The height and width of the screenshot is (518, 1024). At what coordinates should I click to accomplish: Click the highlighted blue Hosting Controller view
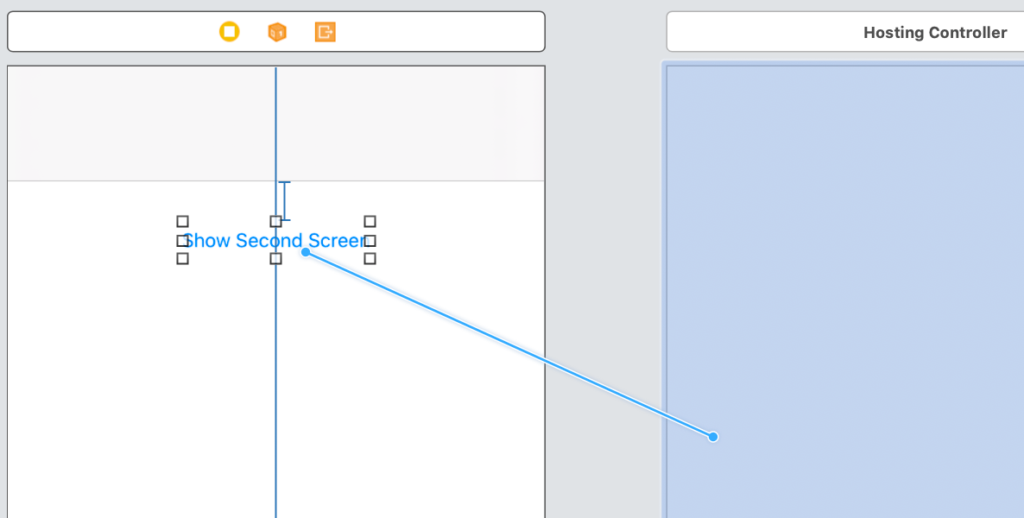[x=850, y=250]
